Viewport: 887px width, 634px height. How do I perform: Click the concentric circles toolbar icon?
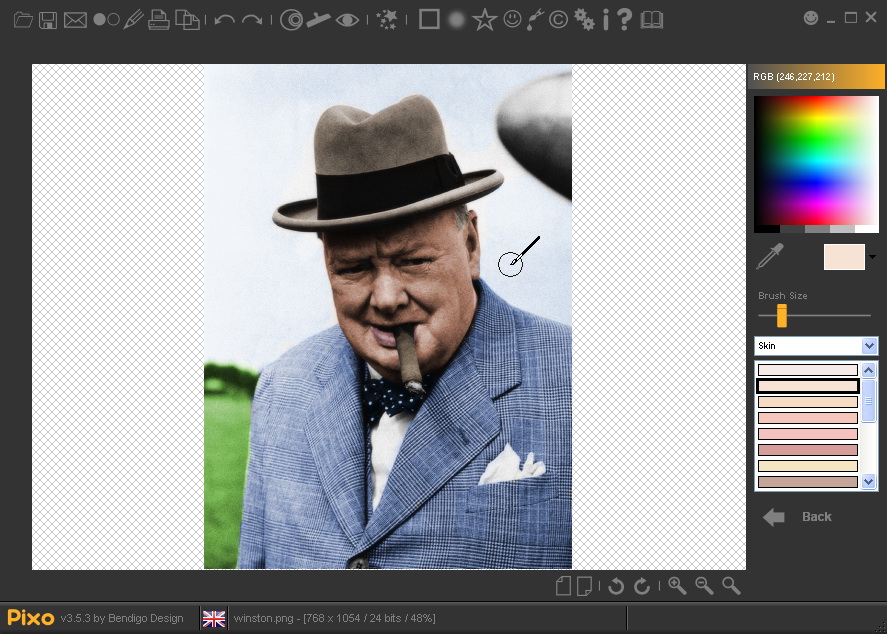point(291,20)
